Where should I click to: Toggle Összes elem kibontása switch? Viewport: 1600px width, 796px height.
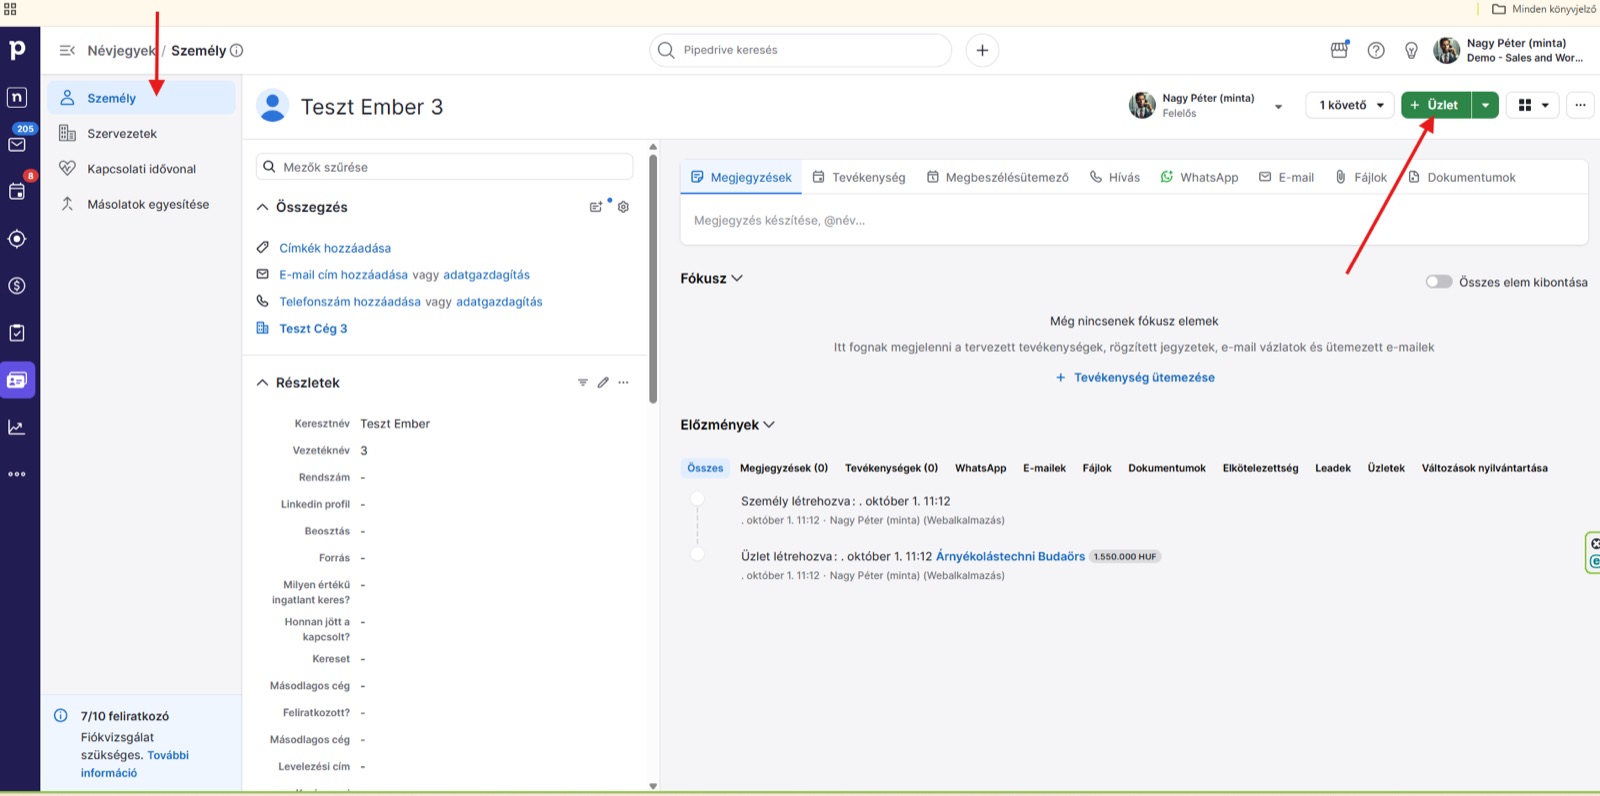click(1438, 282)
